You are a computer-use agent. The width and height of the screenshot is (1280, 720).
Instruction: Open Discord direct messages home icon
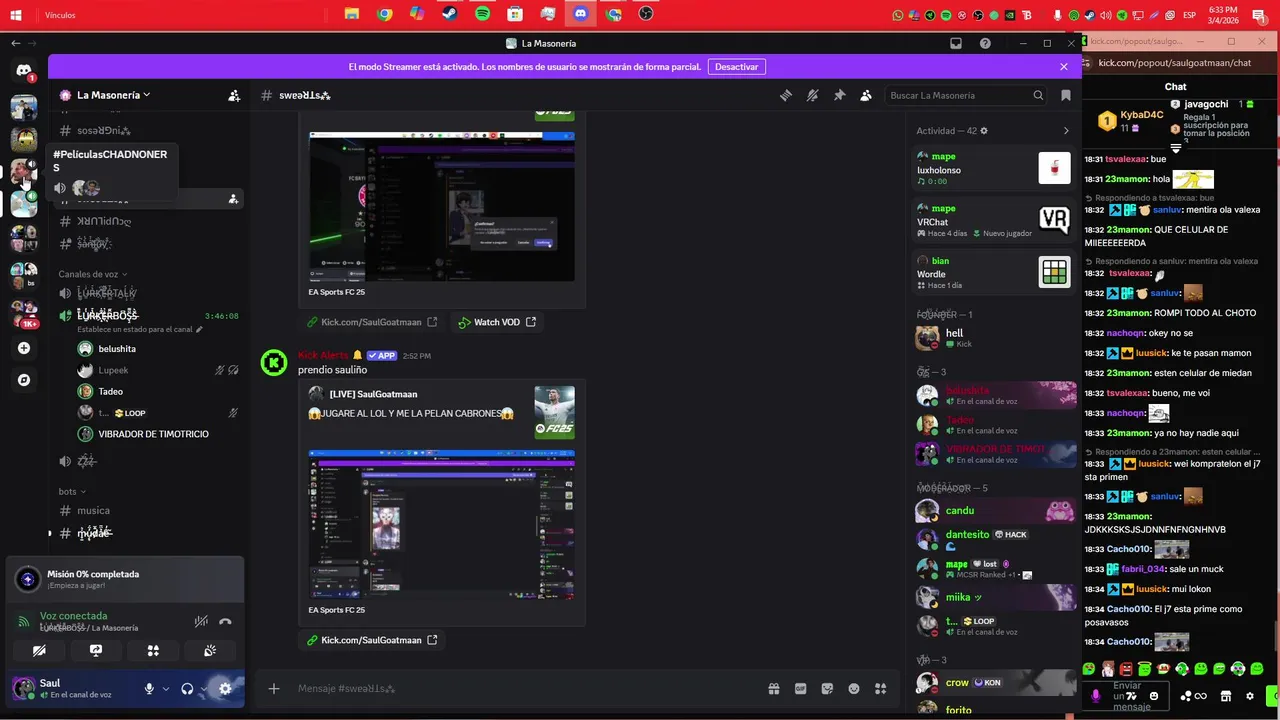point(24,71)
